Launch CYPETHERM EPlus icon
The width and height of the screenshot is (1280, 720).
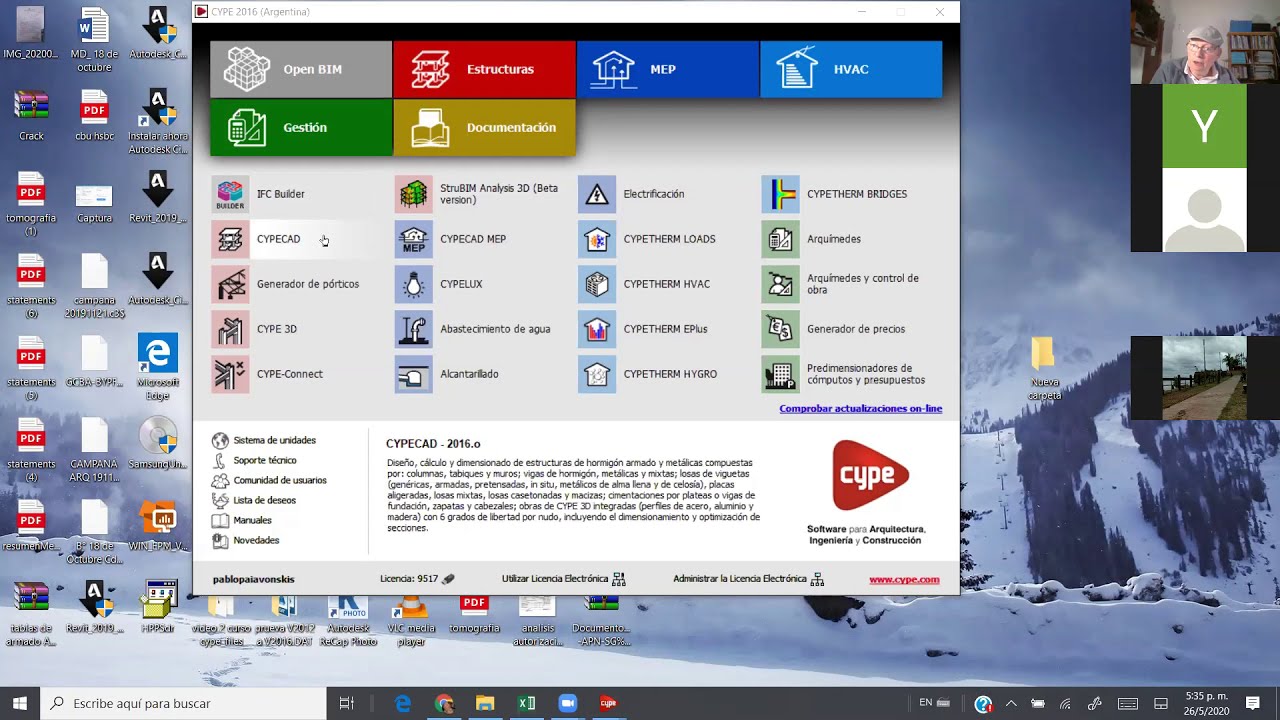597,329
